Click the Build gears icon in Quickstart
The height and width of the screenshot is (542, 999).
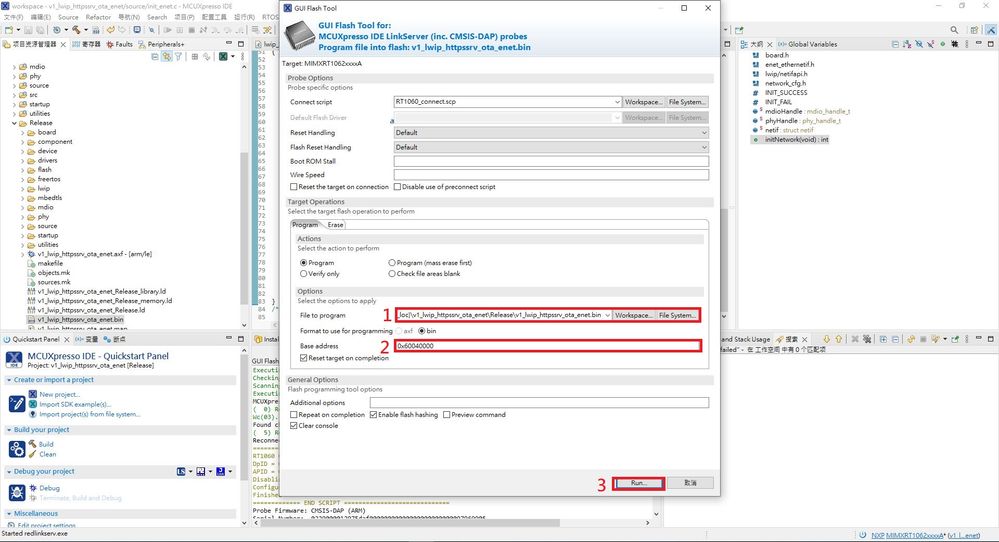[17, 449]
